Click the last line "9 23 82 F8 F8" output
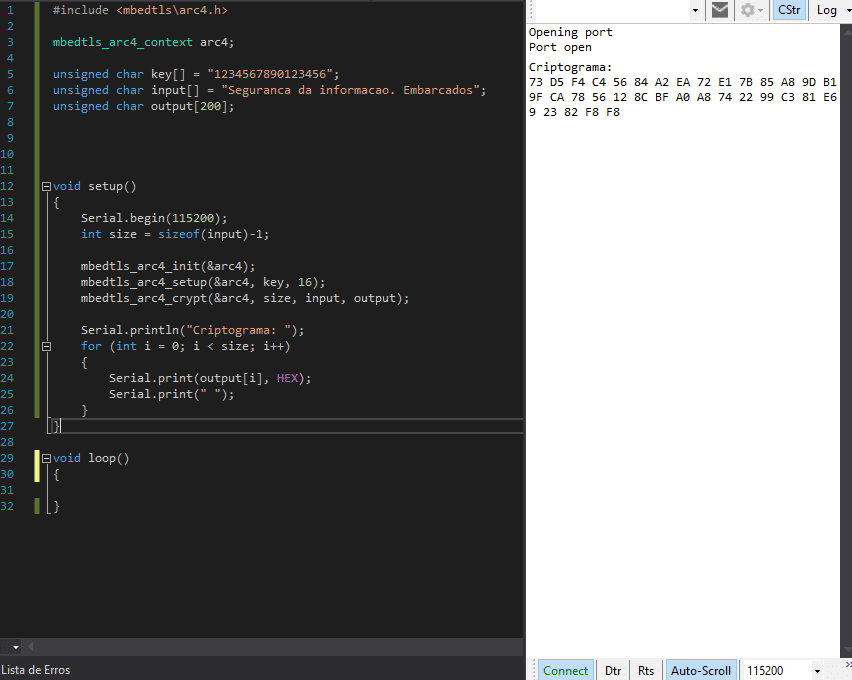852x680 pixels. 574,112
